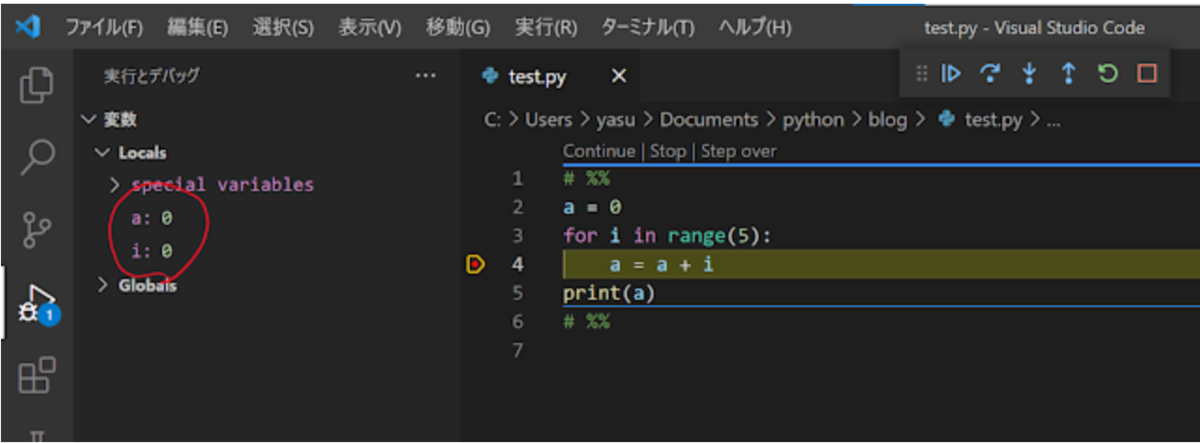The image size is (1200, 443).
Task: Click the Step over code lens link
Action: (738, 151)
